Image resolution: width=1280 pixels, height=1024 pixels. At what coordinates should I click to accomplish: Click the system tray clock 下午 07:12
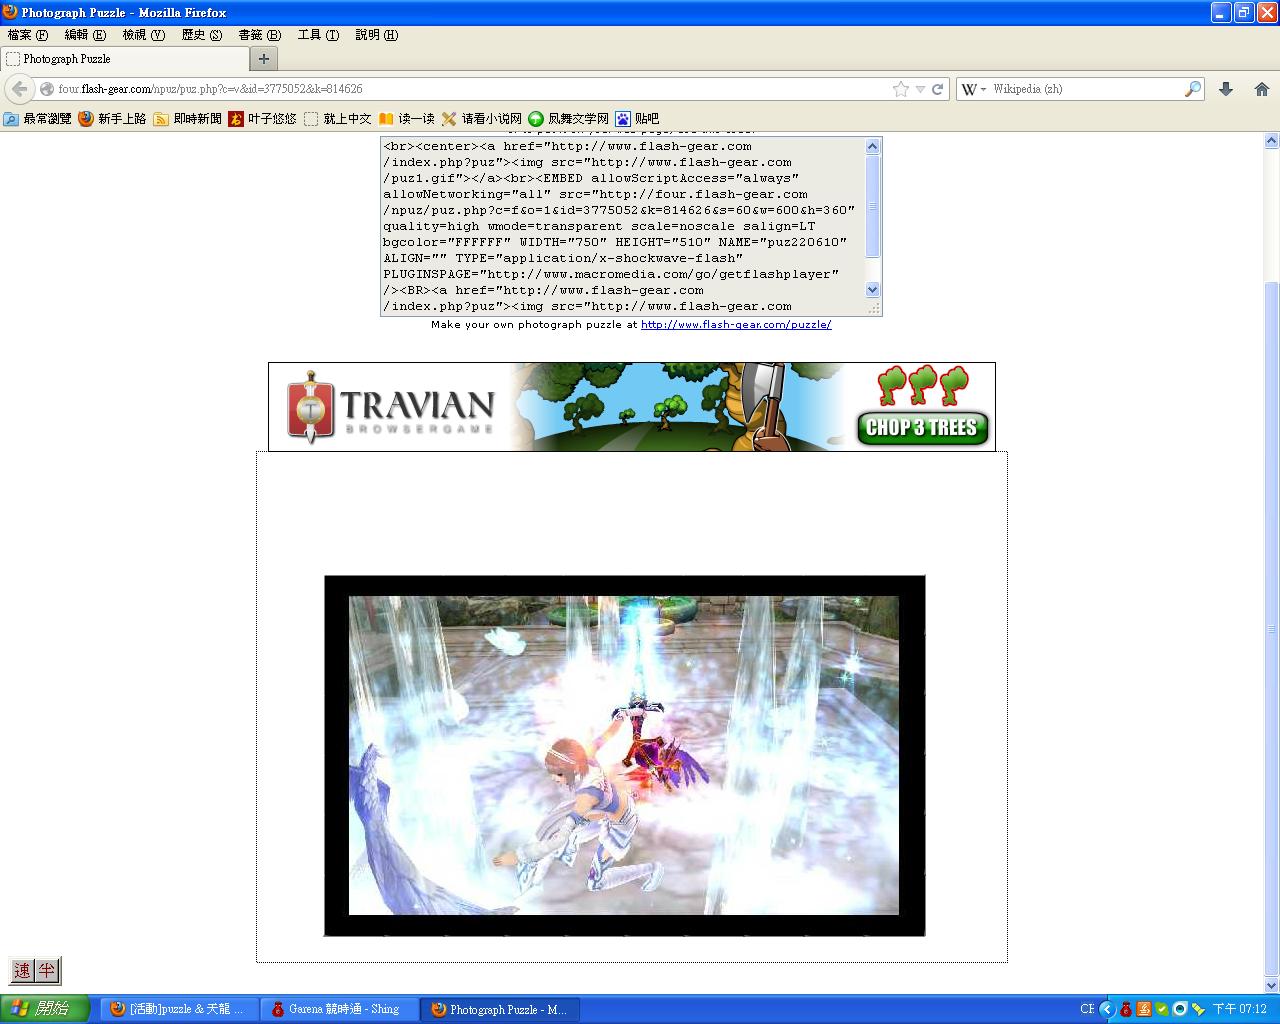(1239, 1009)
